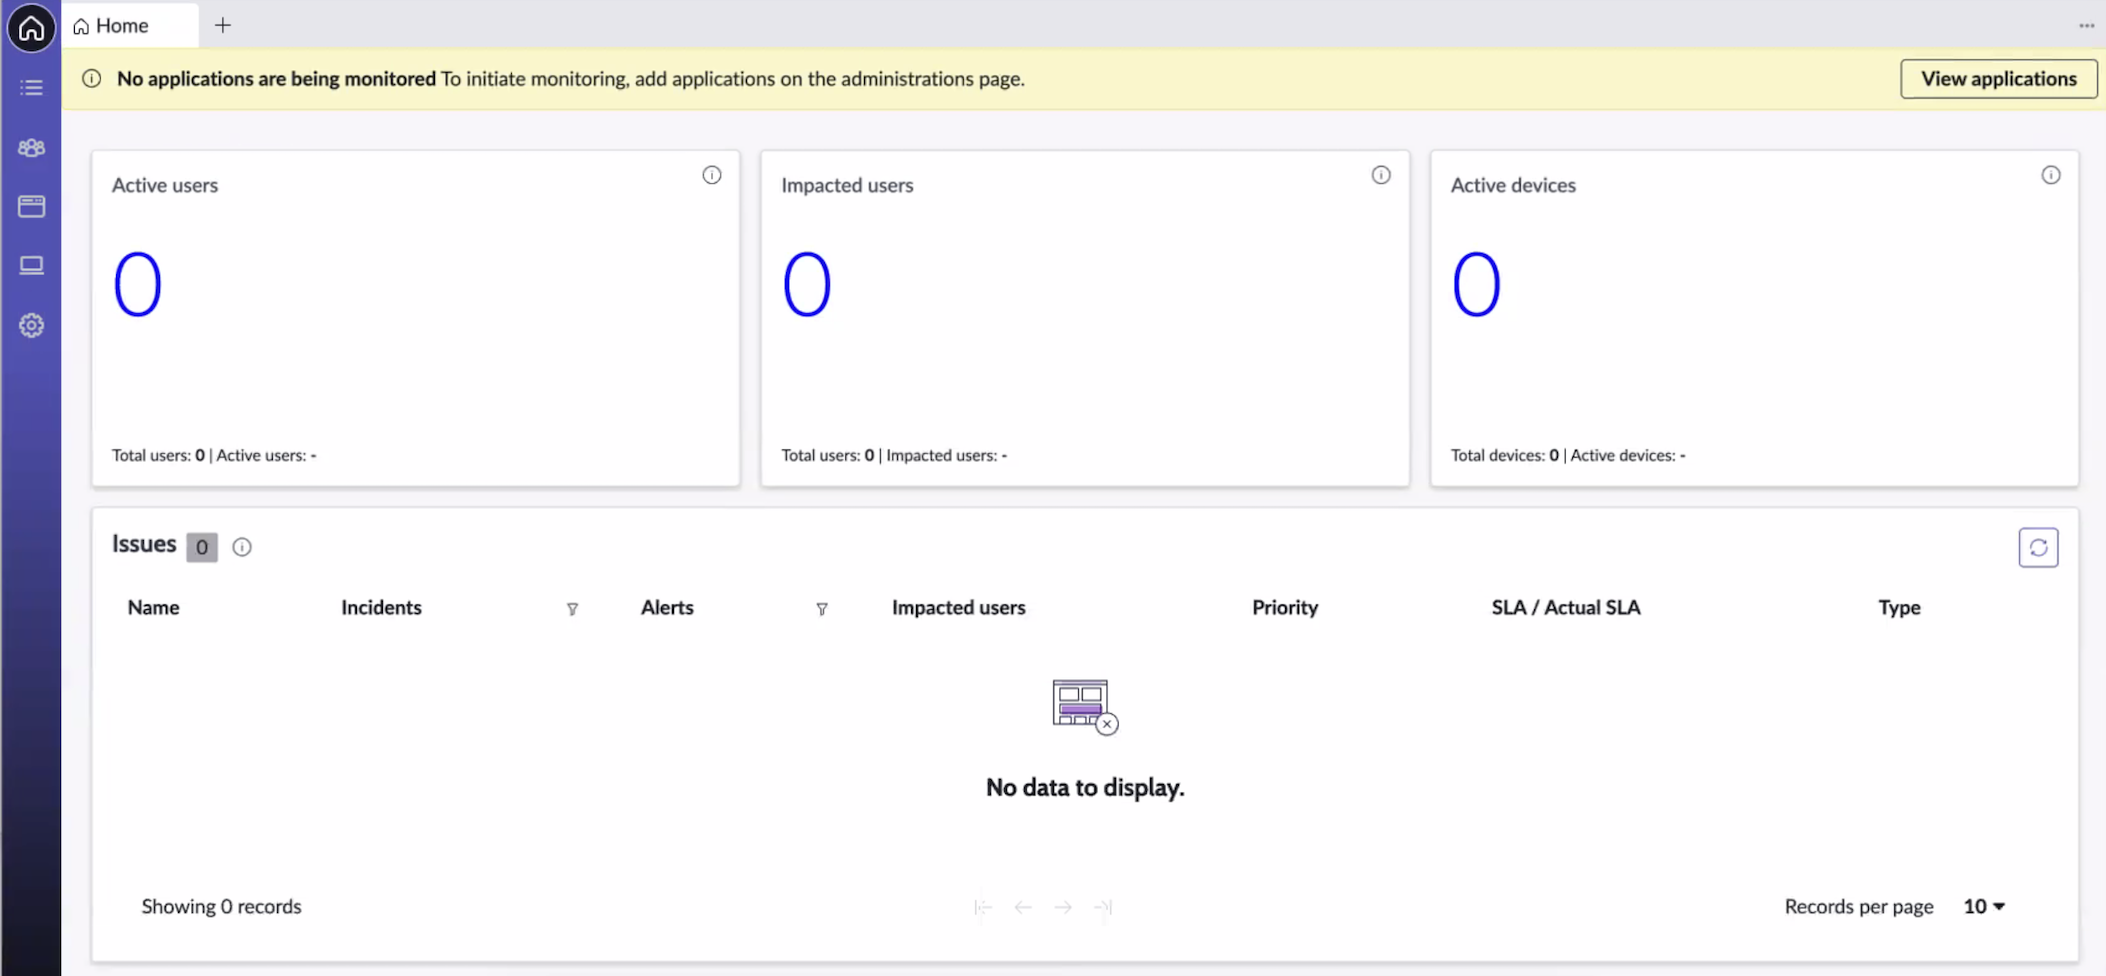Viewport: 2106px width, 976px height.
Task: Click the Priority column header
Action: point(1285,607)
